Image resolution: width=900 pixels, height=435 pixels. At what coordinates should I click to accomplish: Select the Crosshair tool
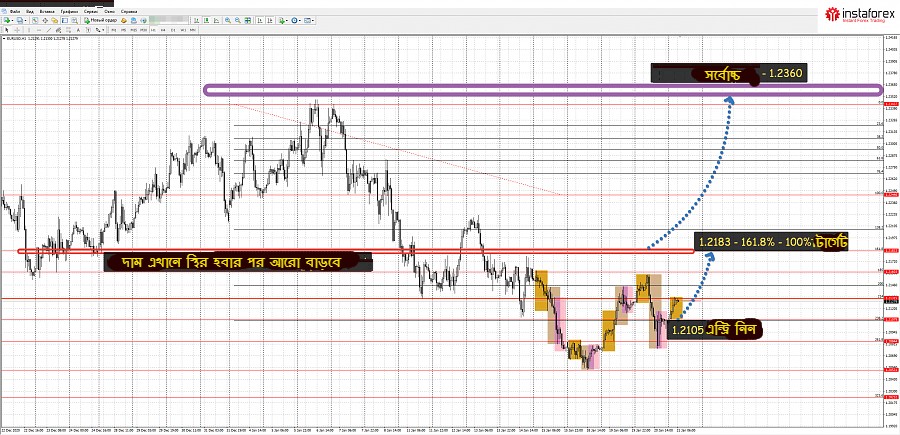(17, 30)
